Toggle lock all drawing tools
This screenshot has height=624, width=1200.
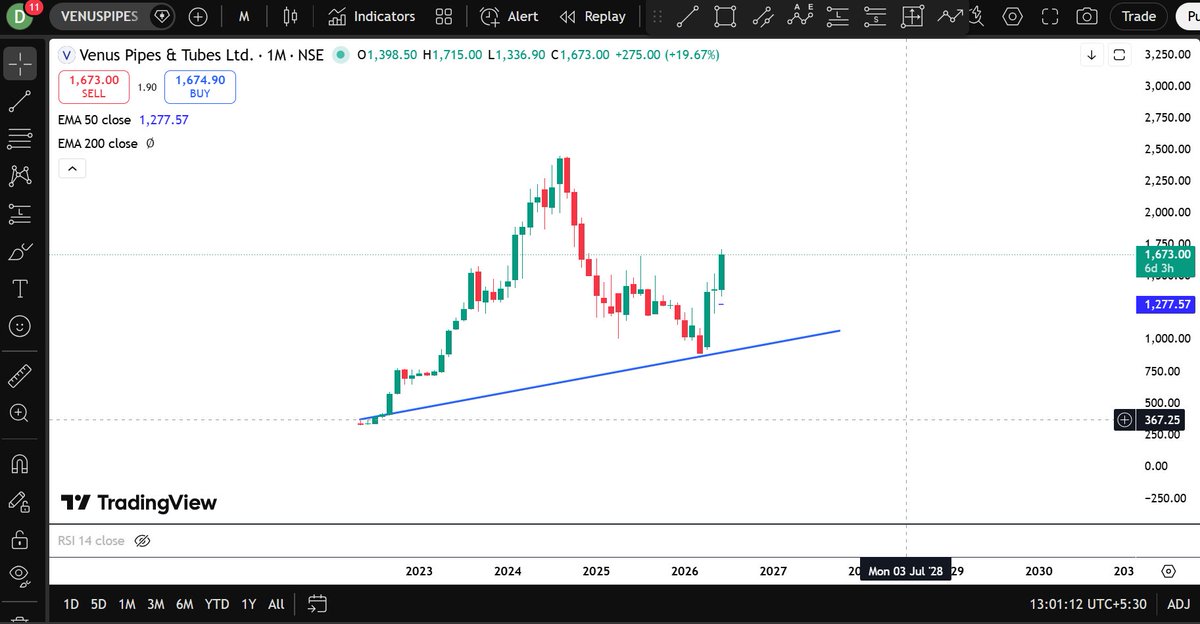pyautogui.click(x=20, y=539)
